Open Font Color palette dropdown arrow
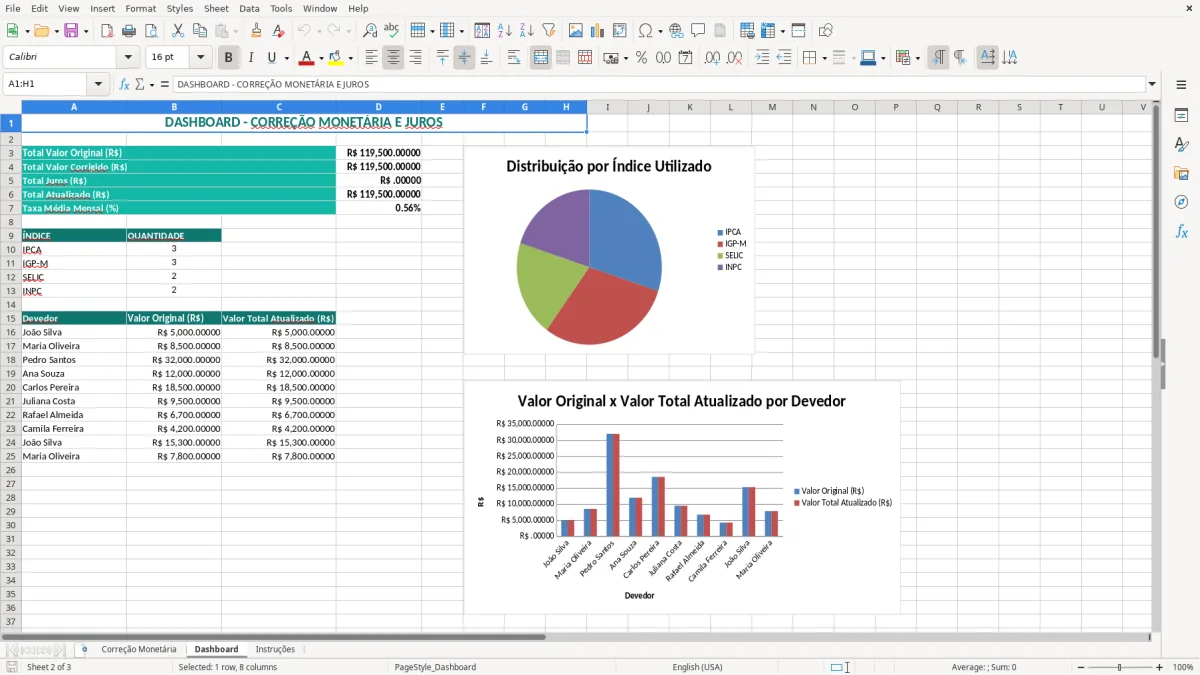Viewport: 1200px width, 675px height. pyautogui.click(x=321, y=58)
